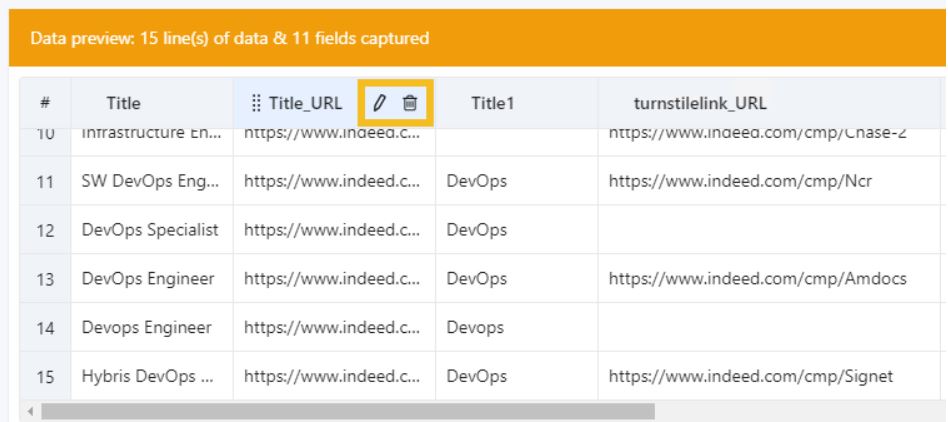Click the # column header
Screen dimensions: 948x422
click(46, 102)
